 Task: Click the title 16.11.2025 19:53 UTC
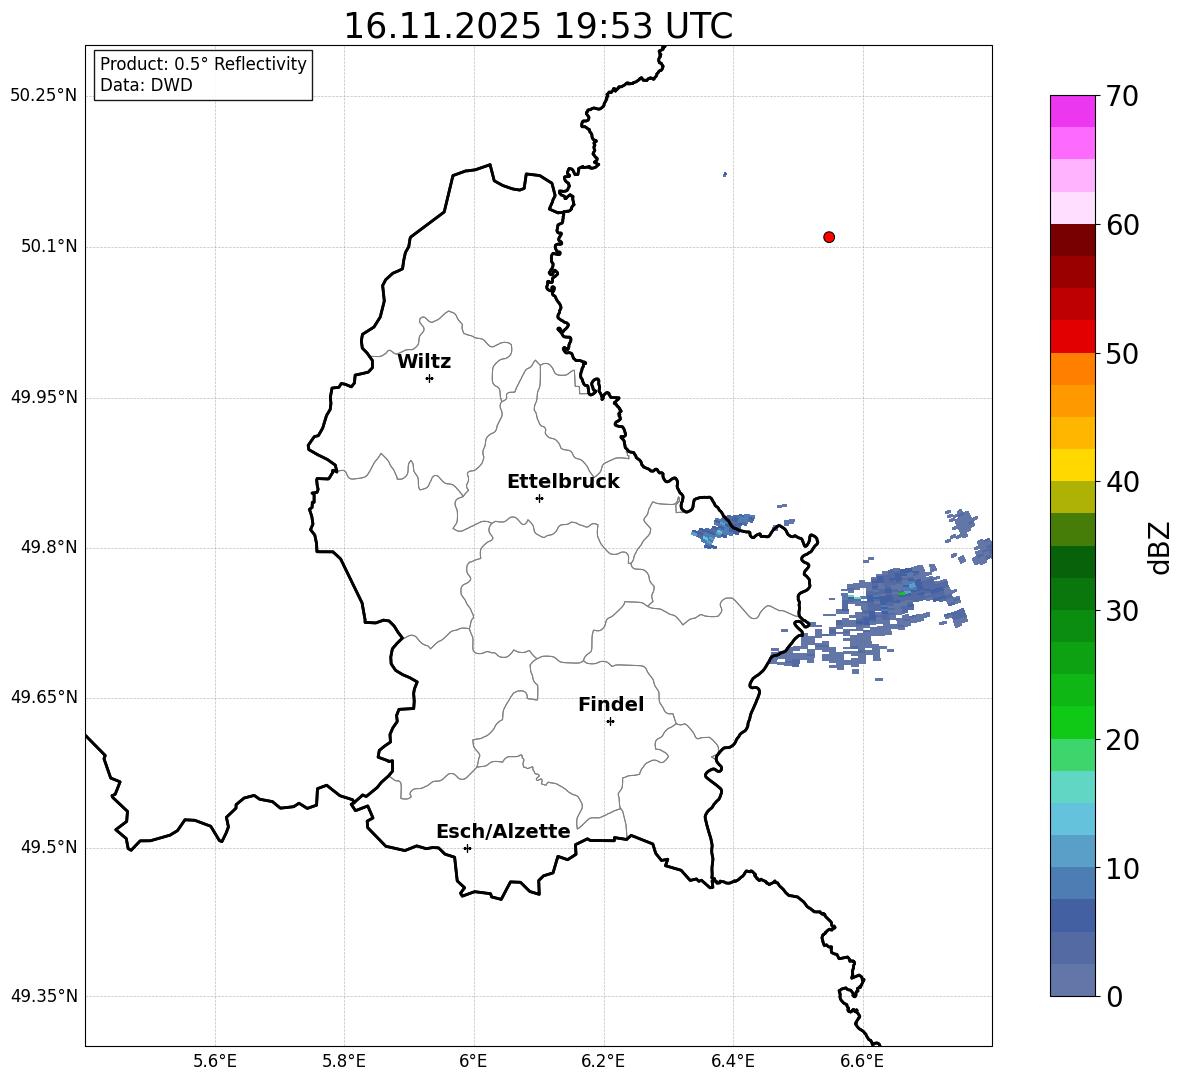(538, 26)
